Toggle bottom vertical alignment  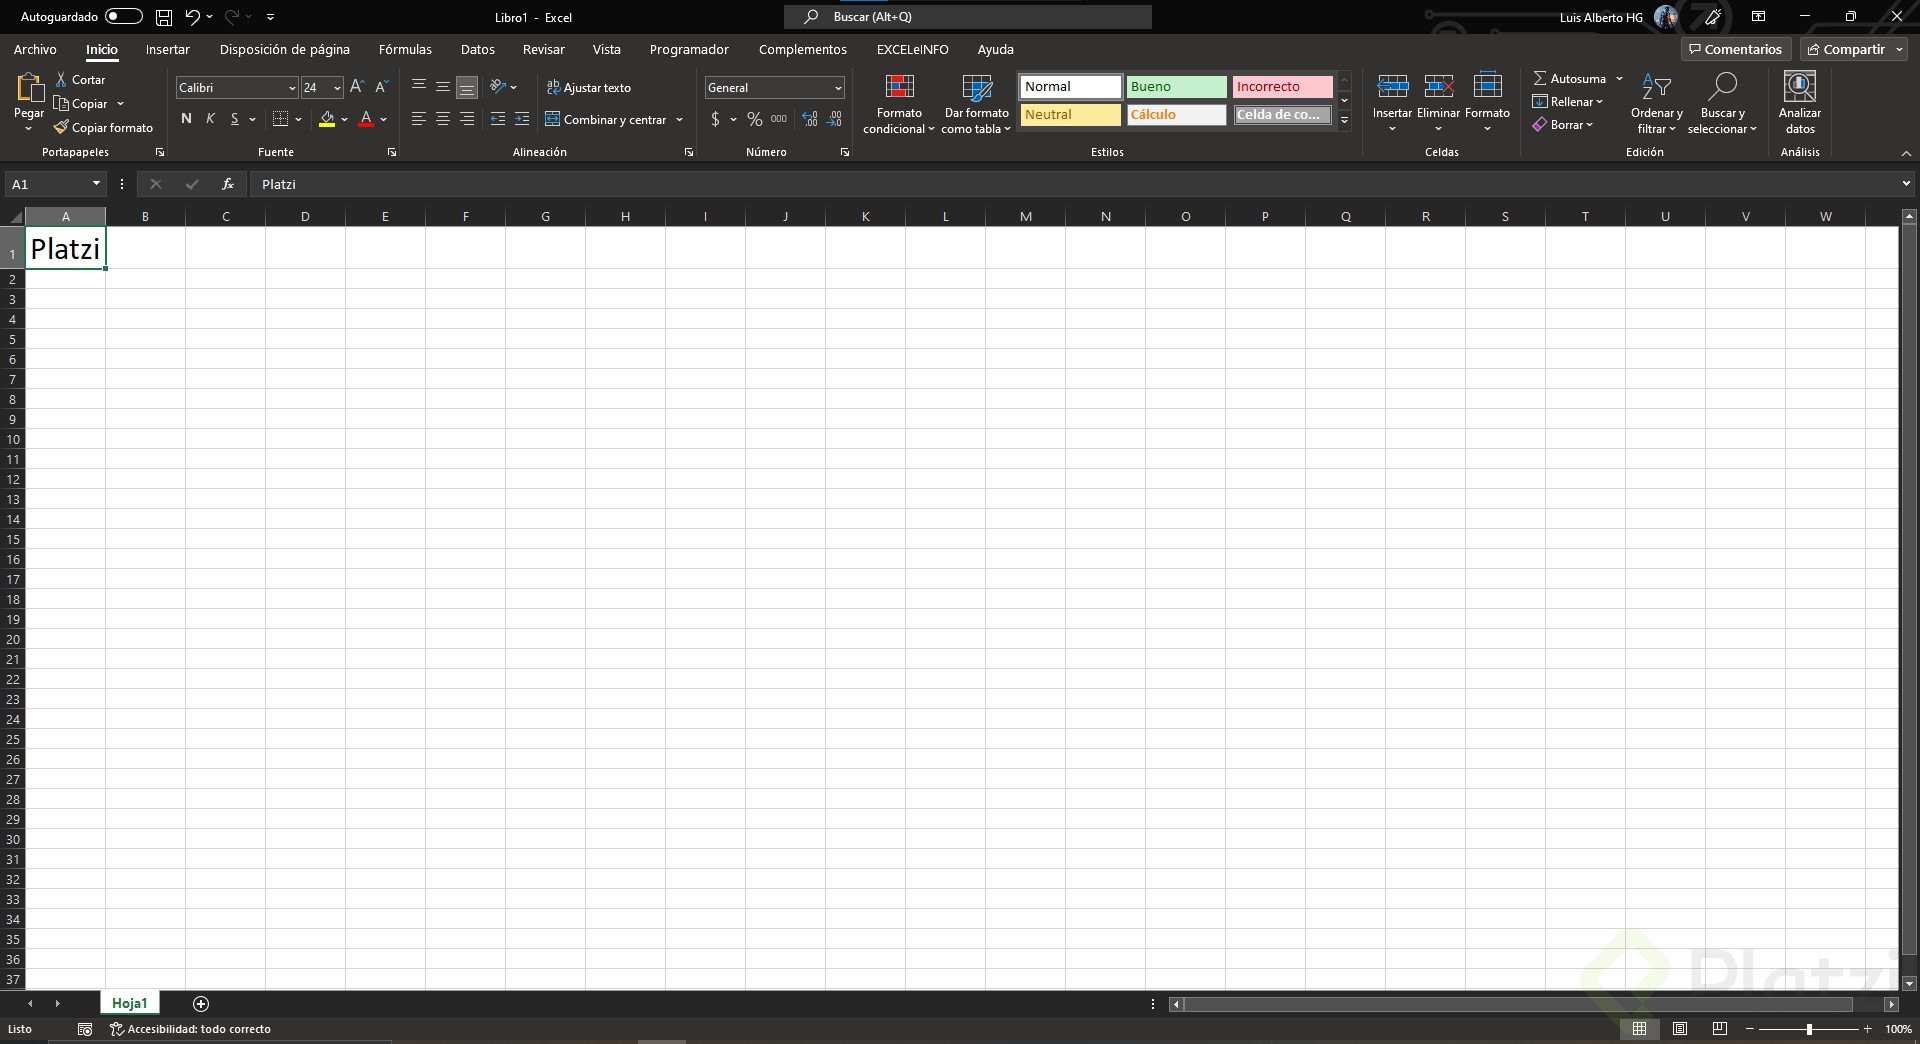[x=466, y=88]
